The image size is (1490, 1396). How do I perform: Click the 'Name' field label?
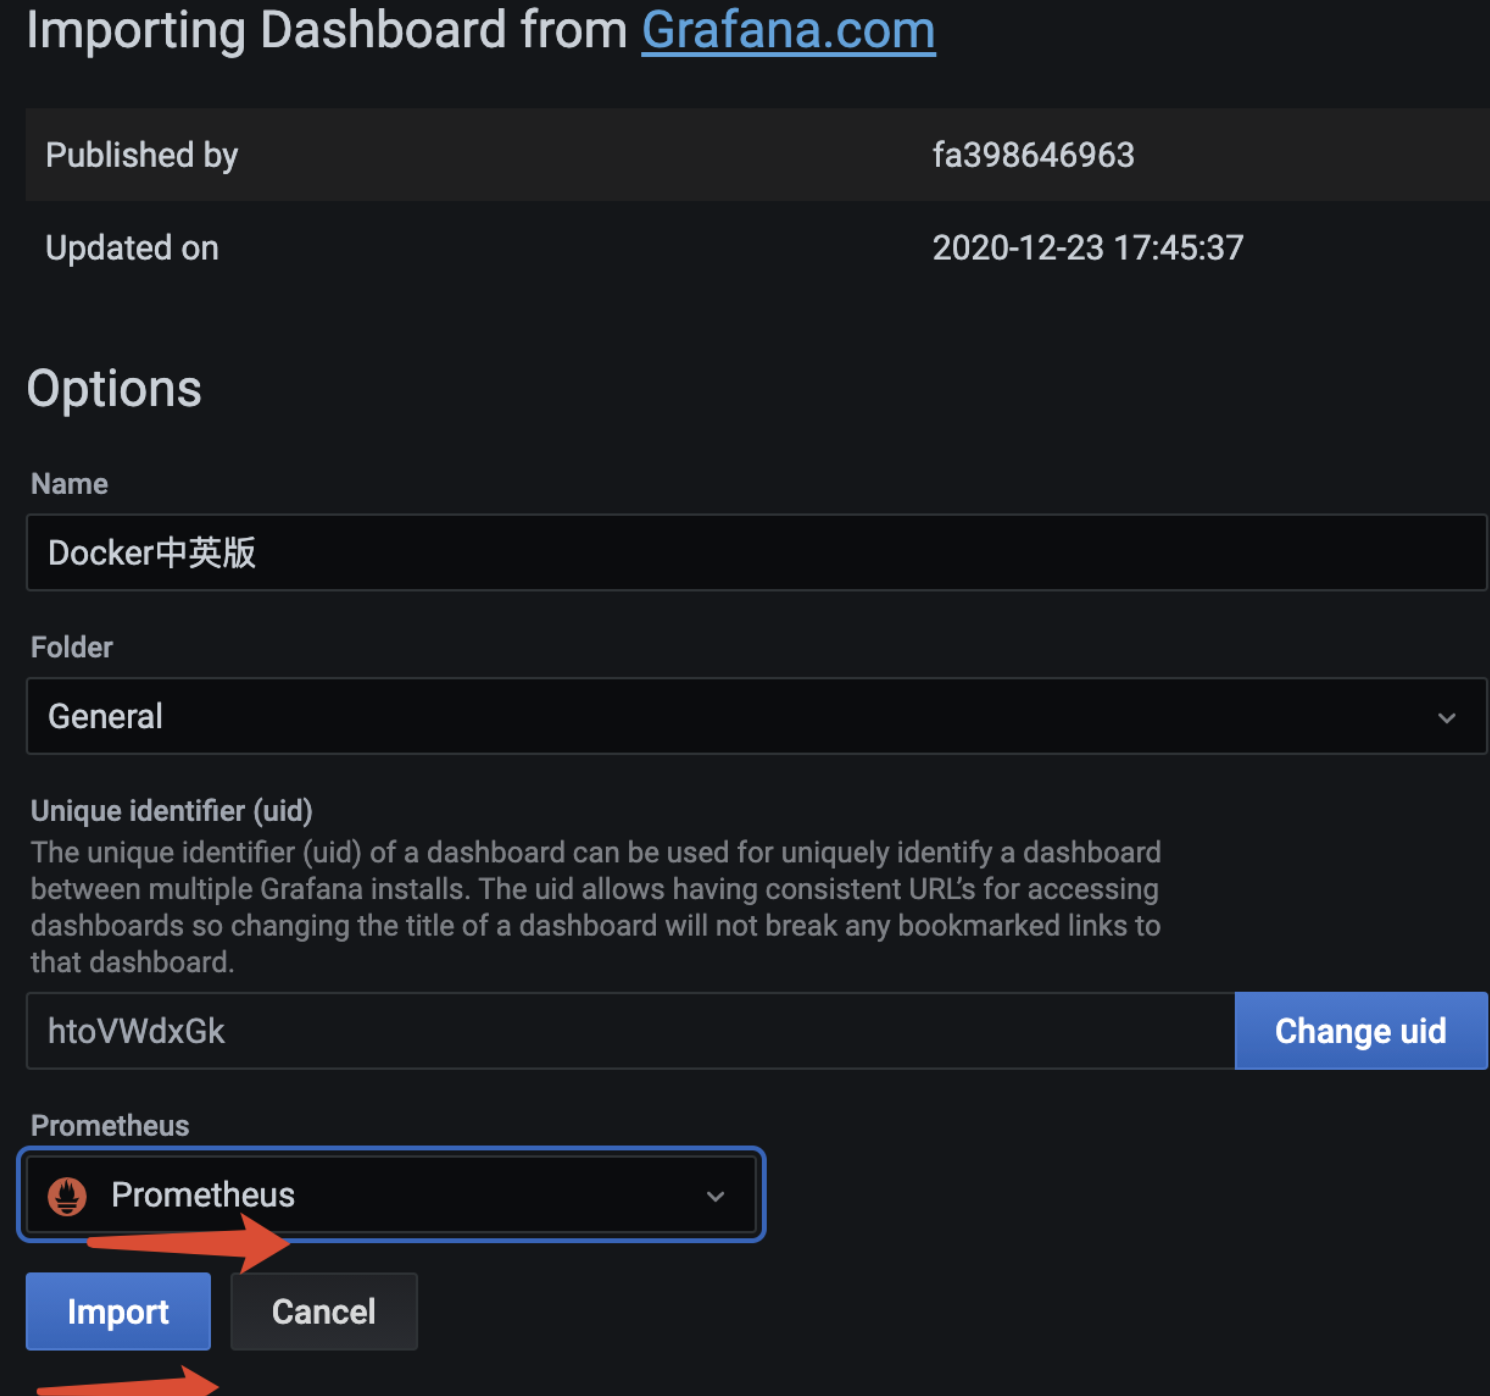(x=69, y=484)
